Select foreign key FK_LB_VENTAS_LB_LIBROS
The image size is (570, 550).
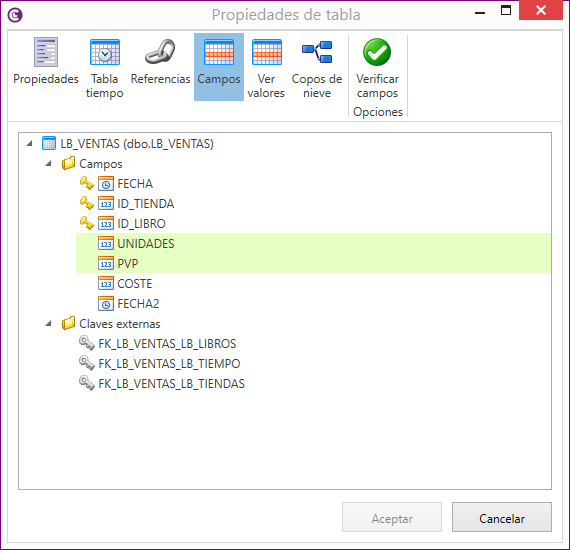pos(167,344)
